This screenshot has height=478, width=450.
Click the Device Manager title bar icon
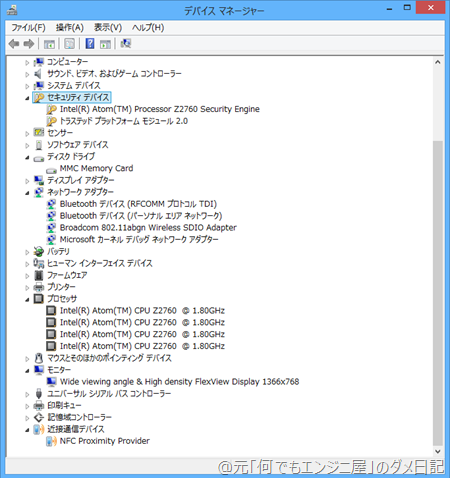tap(12, 10)
